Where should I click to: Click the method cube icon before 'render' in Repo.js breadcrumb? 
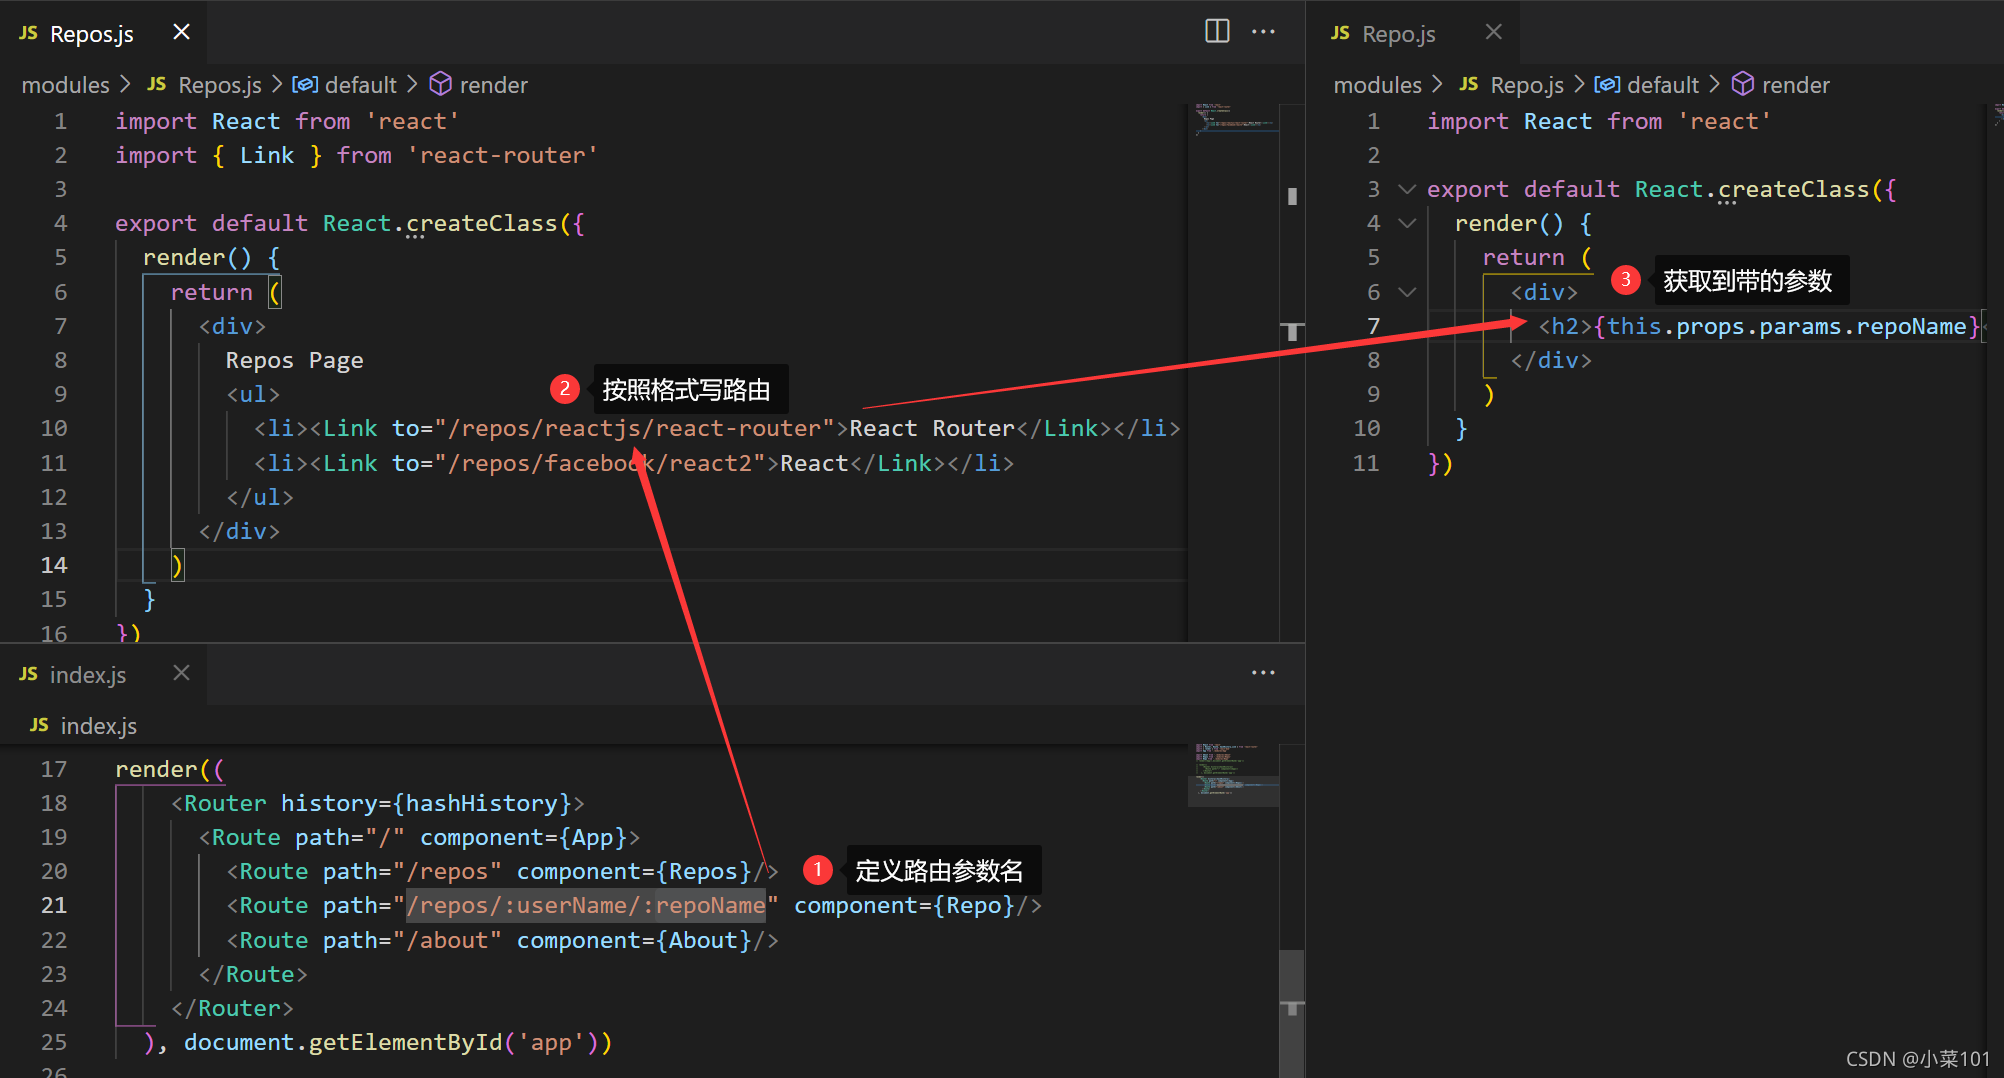coord(1742,85)
